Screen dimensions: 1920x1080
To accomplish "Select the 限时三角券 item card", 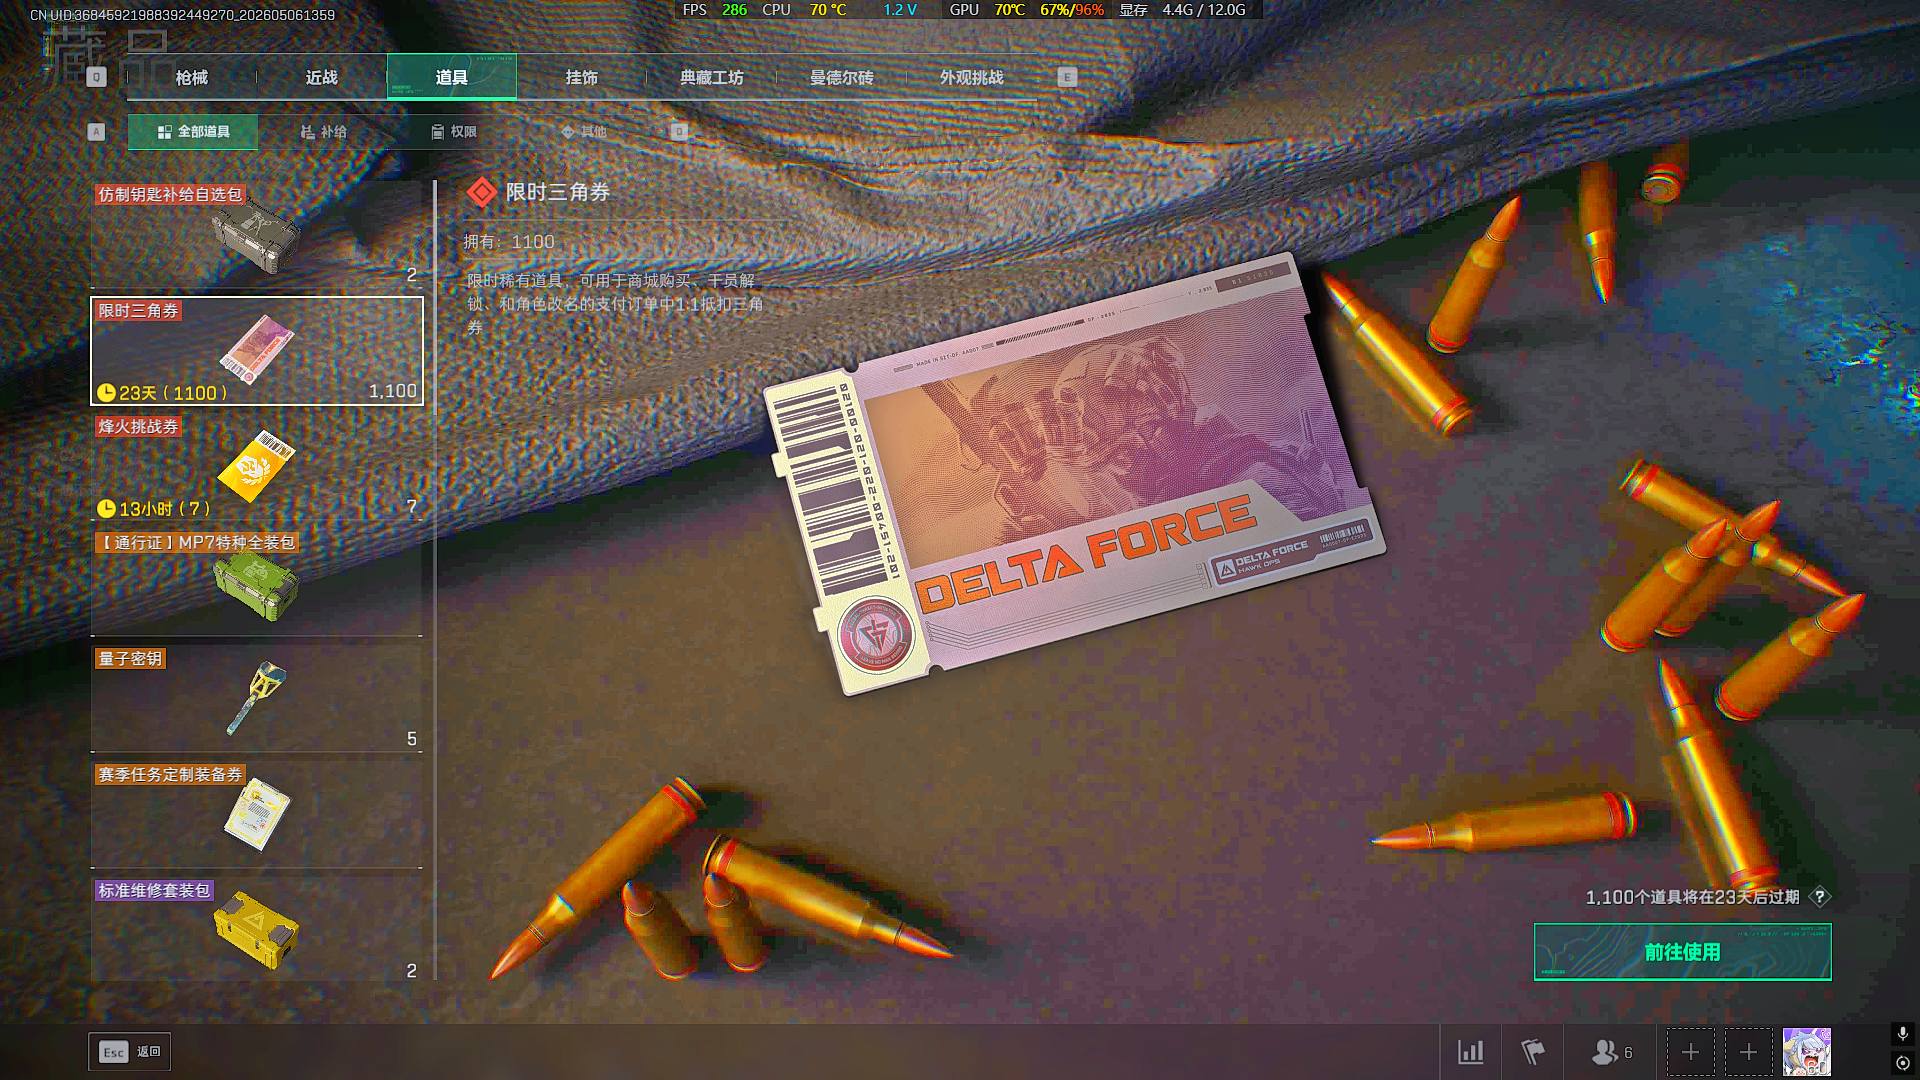I will (x=257, y=351).
